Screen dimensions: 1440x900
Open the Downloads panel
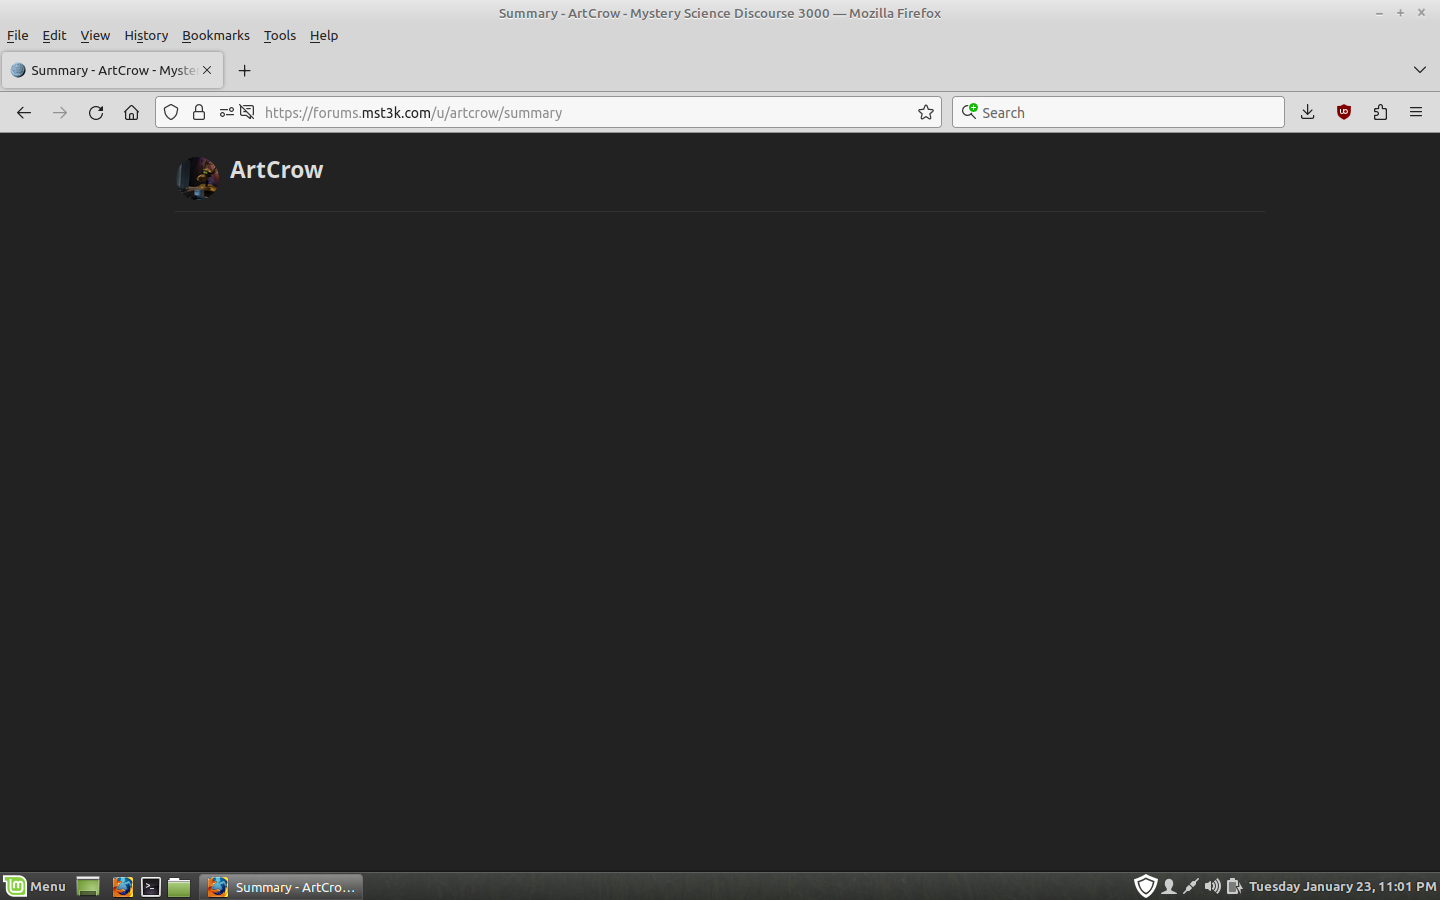click(1307, 112)
